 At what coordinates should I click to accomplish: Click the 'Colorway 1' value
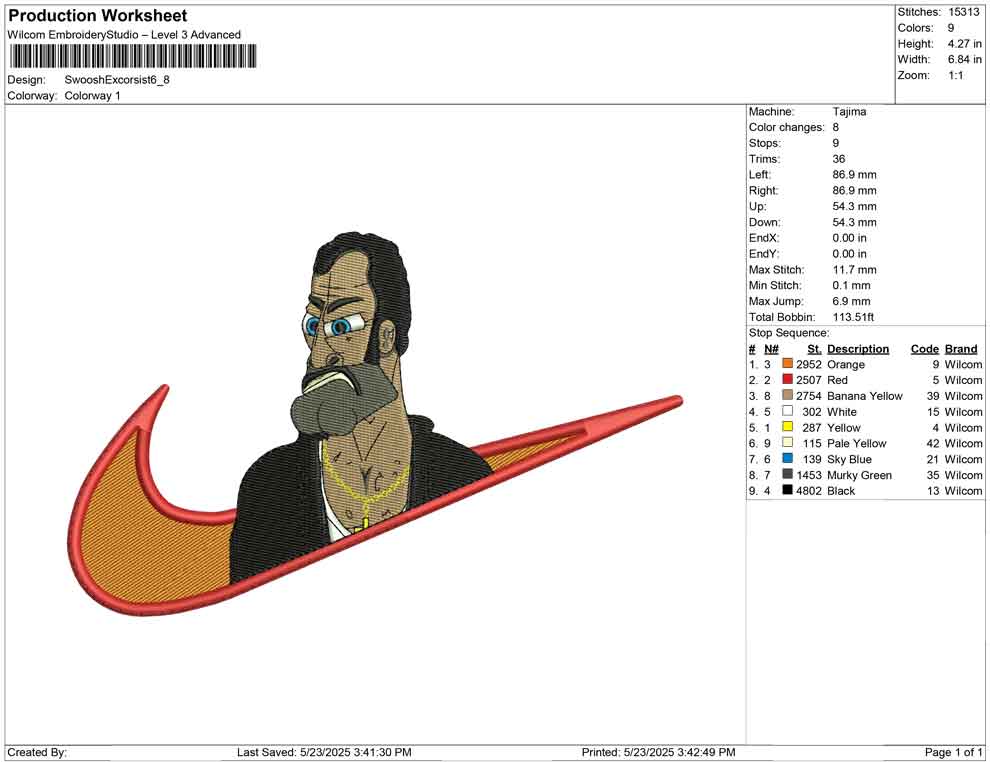(x=92, y=95)
